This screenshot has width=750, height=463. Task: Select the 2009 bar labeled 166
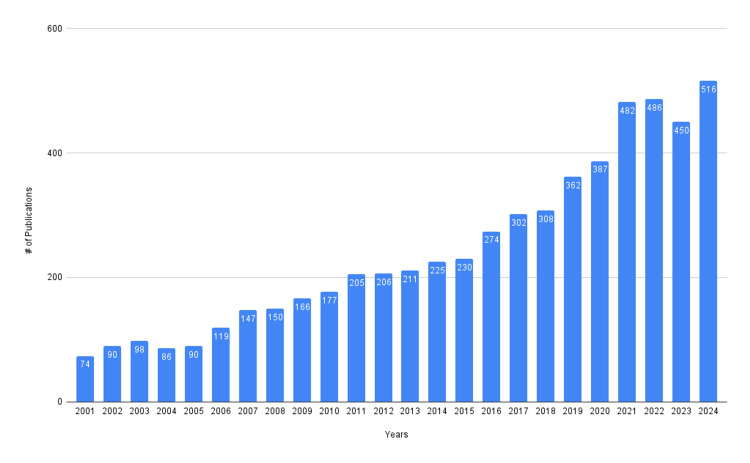coord(302,350)
